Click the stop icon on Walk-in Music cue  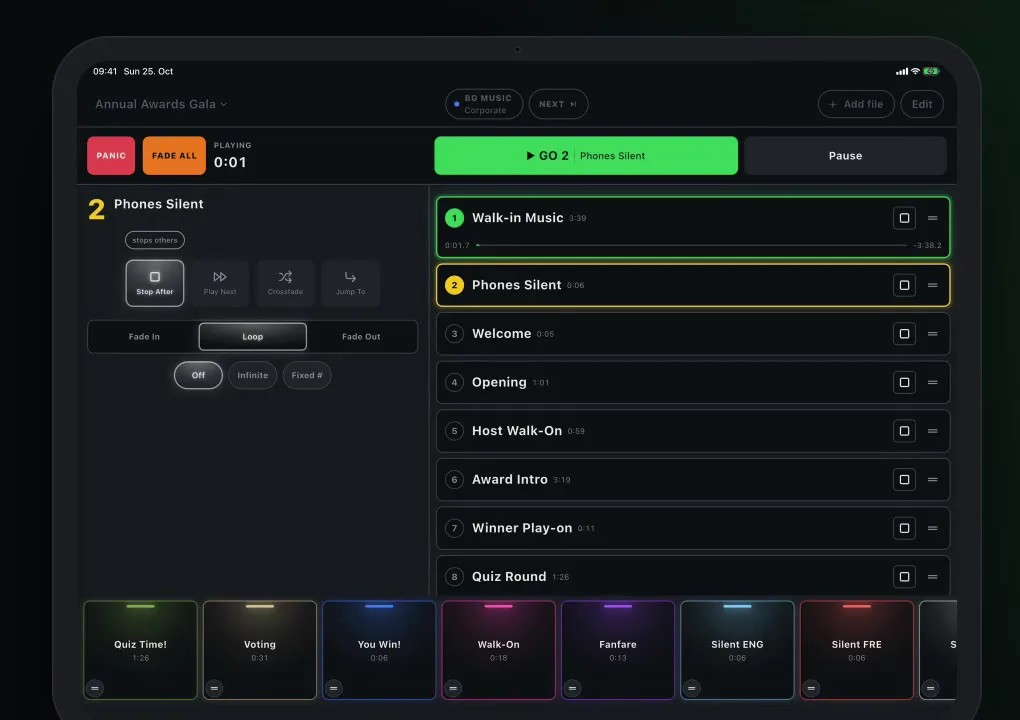[904, 218]
